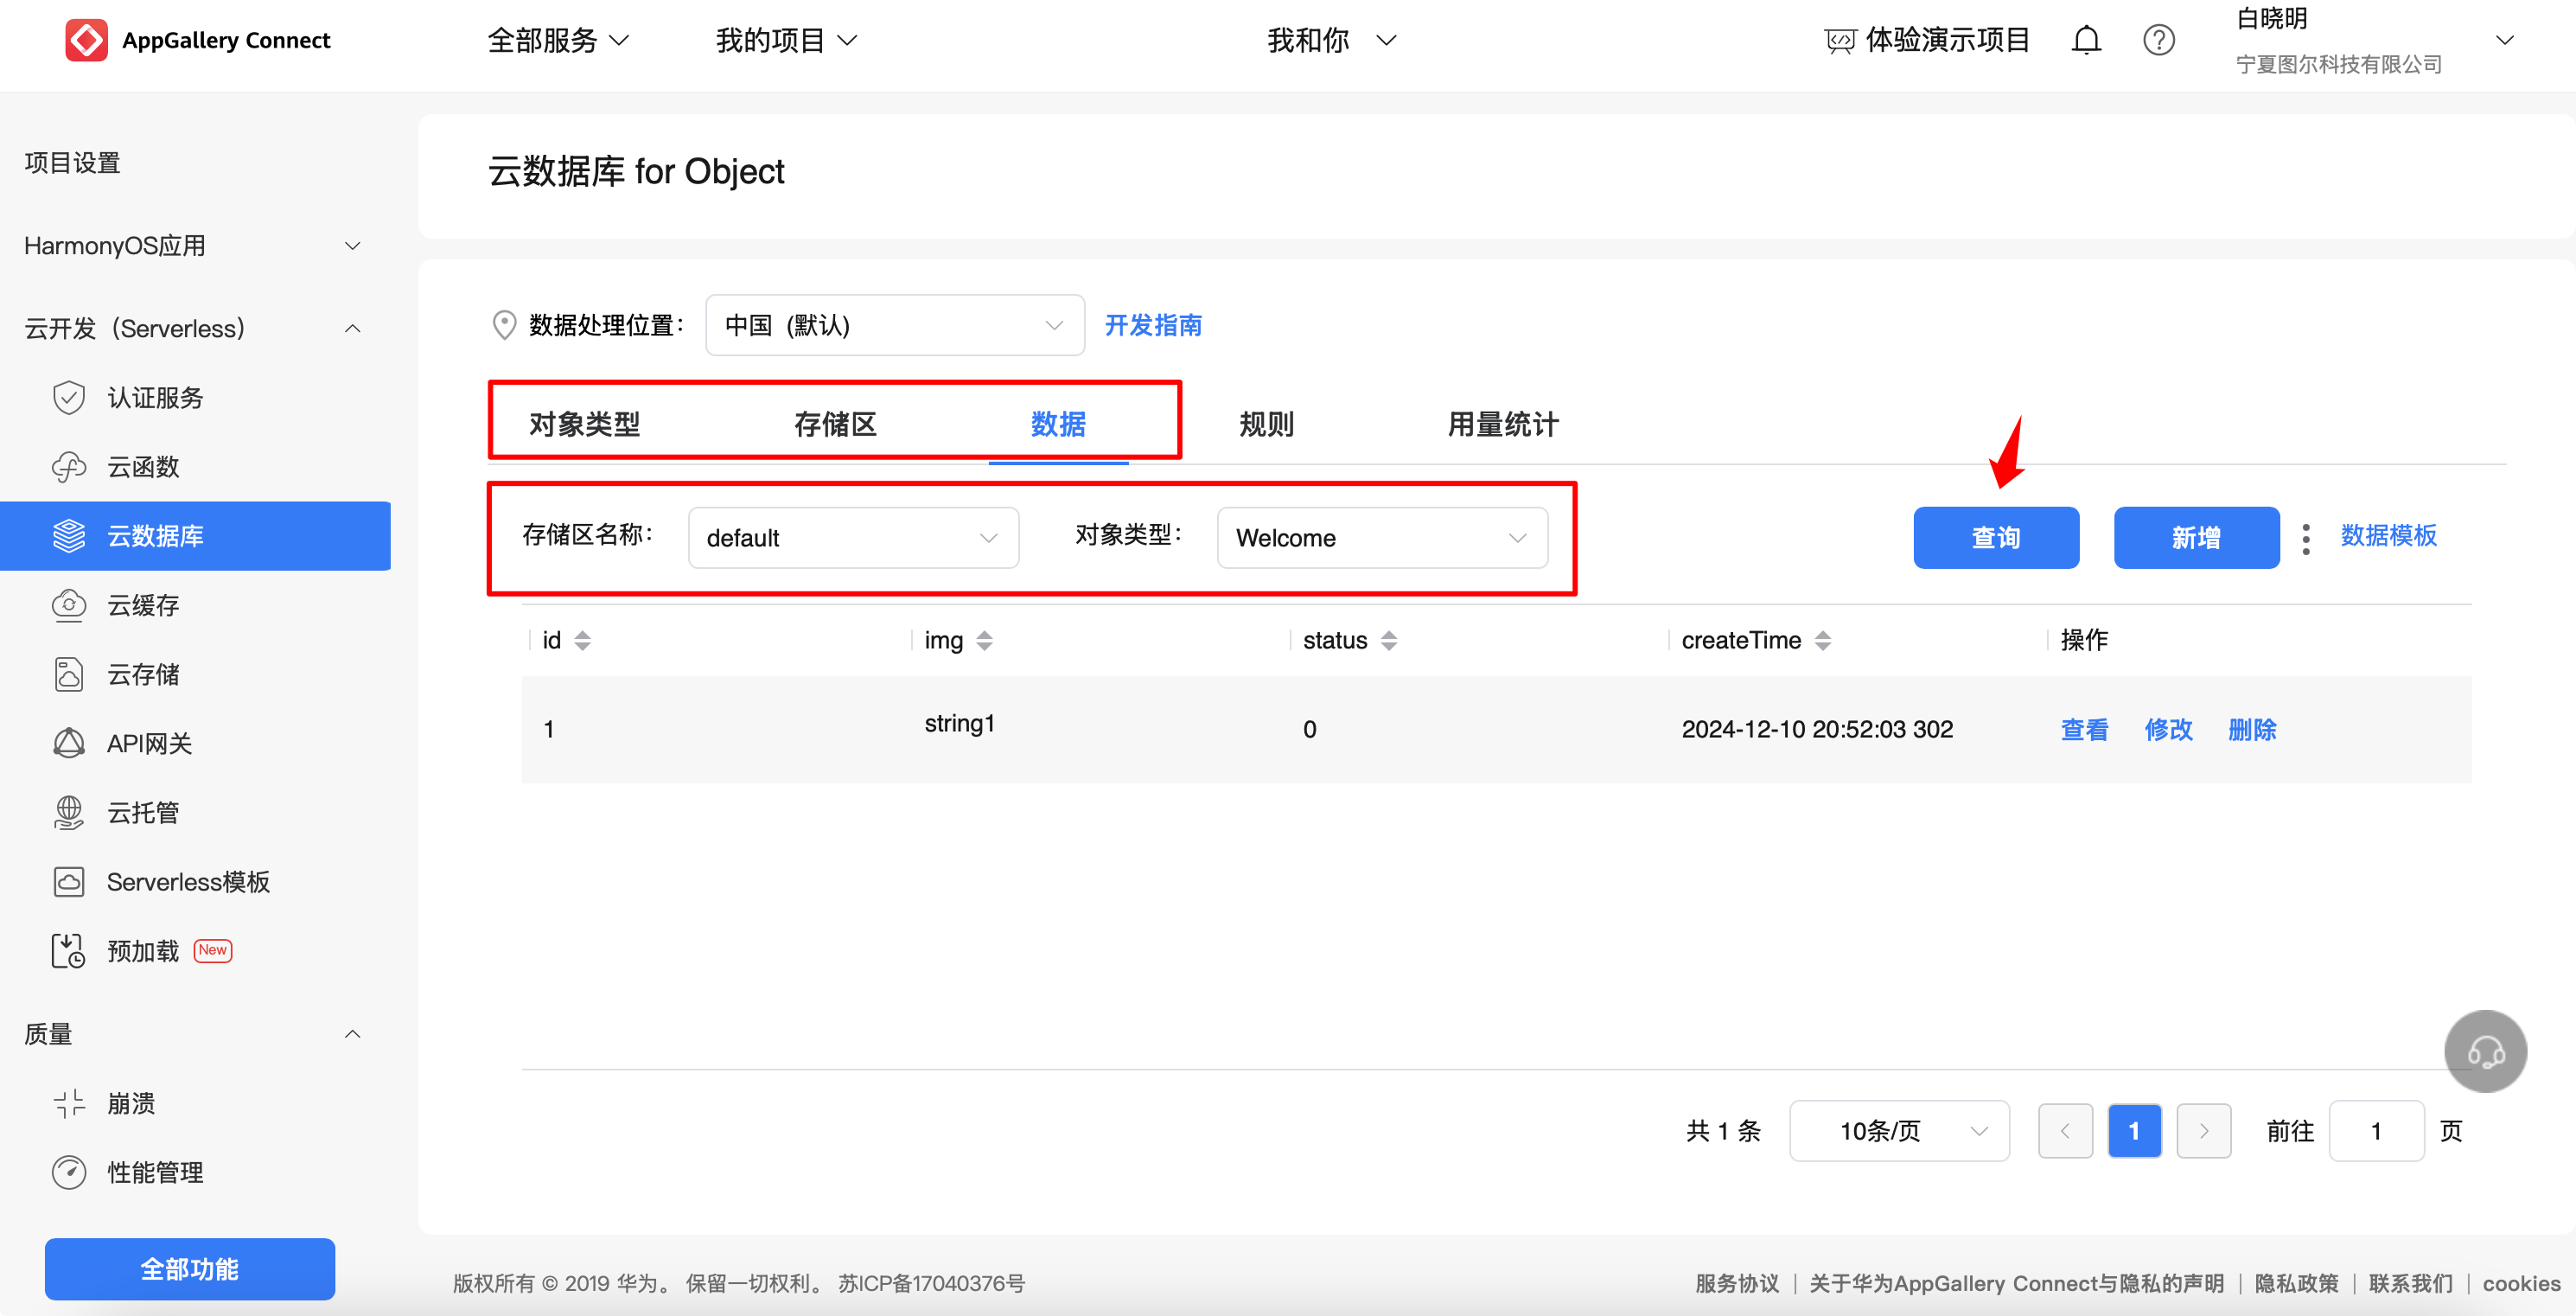Viewport: 2576px width, 1316px height.
Task: Open the cookies footer link
Action: point(2521,1283)
